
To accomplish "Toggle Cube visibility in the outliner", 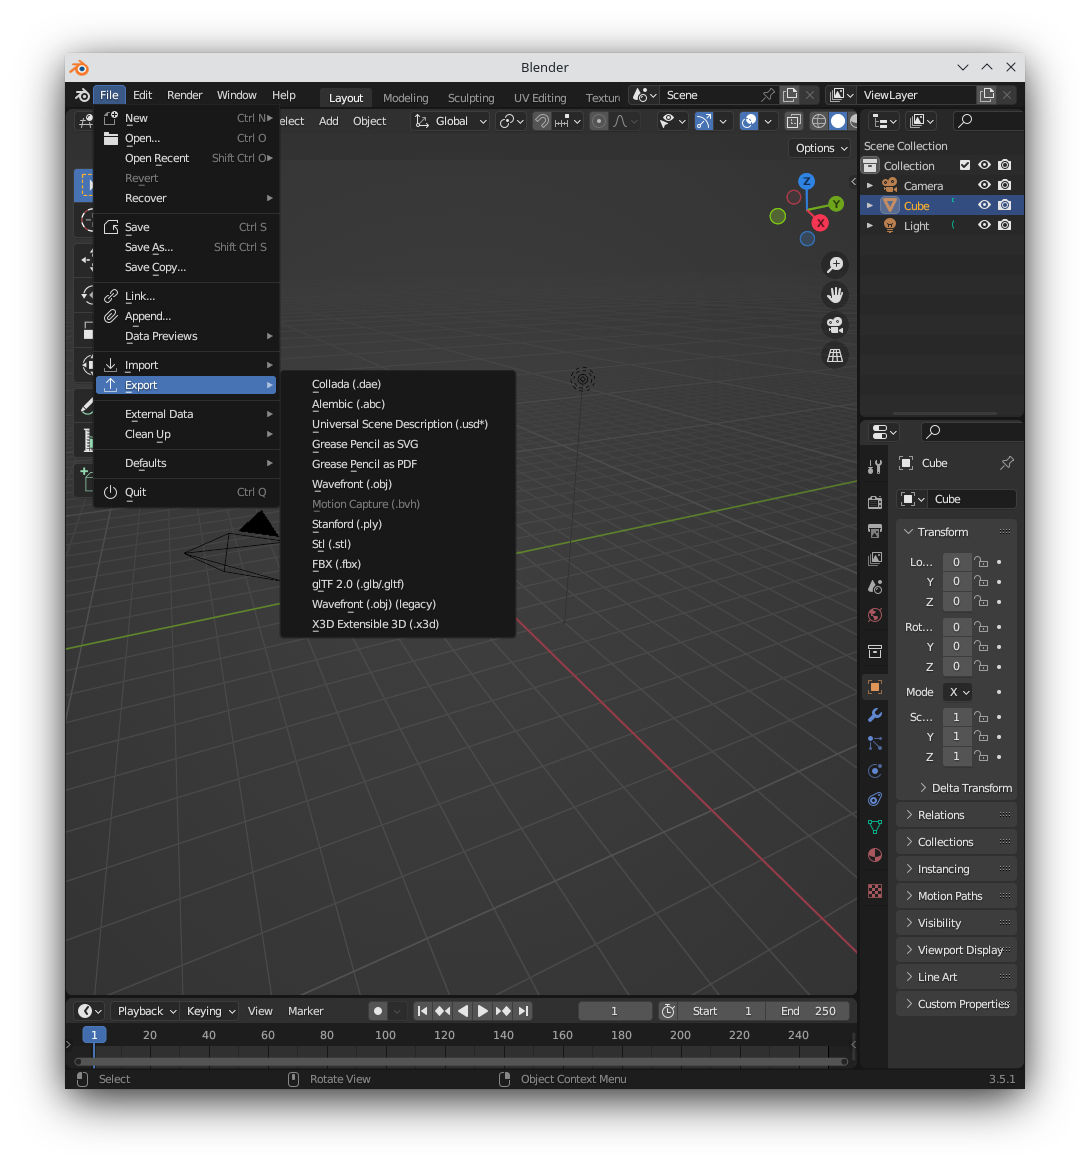I will click(x=983, y=205).
